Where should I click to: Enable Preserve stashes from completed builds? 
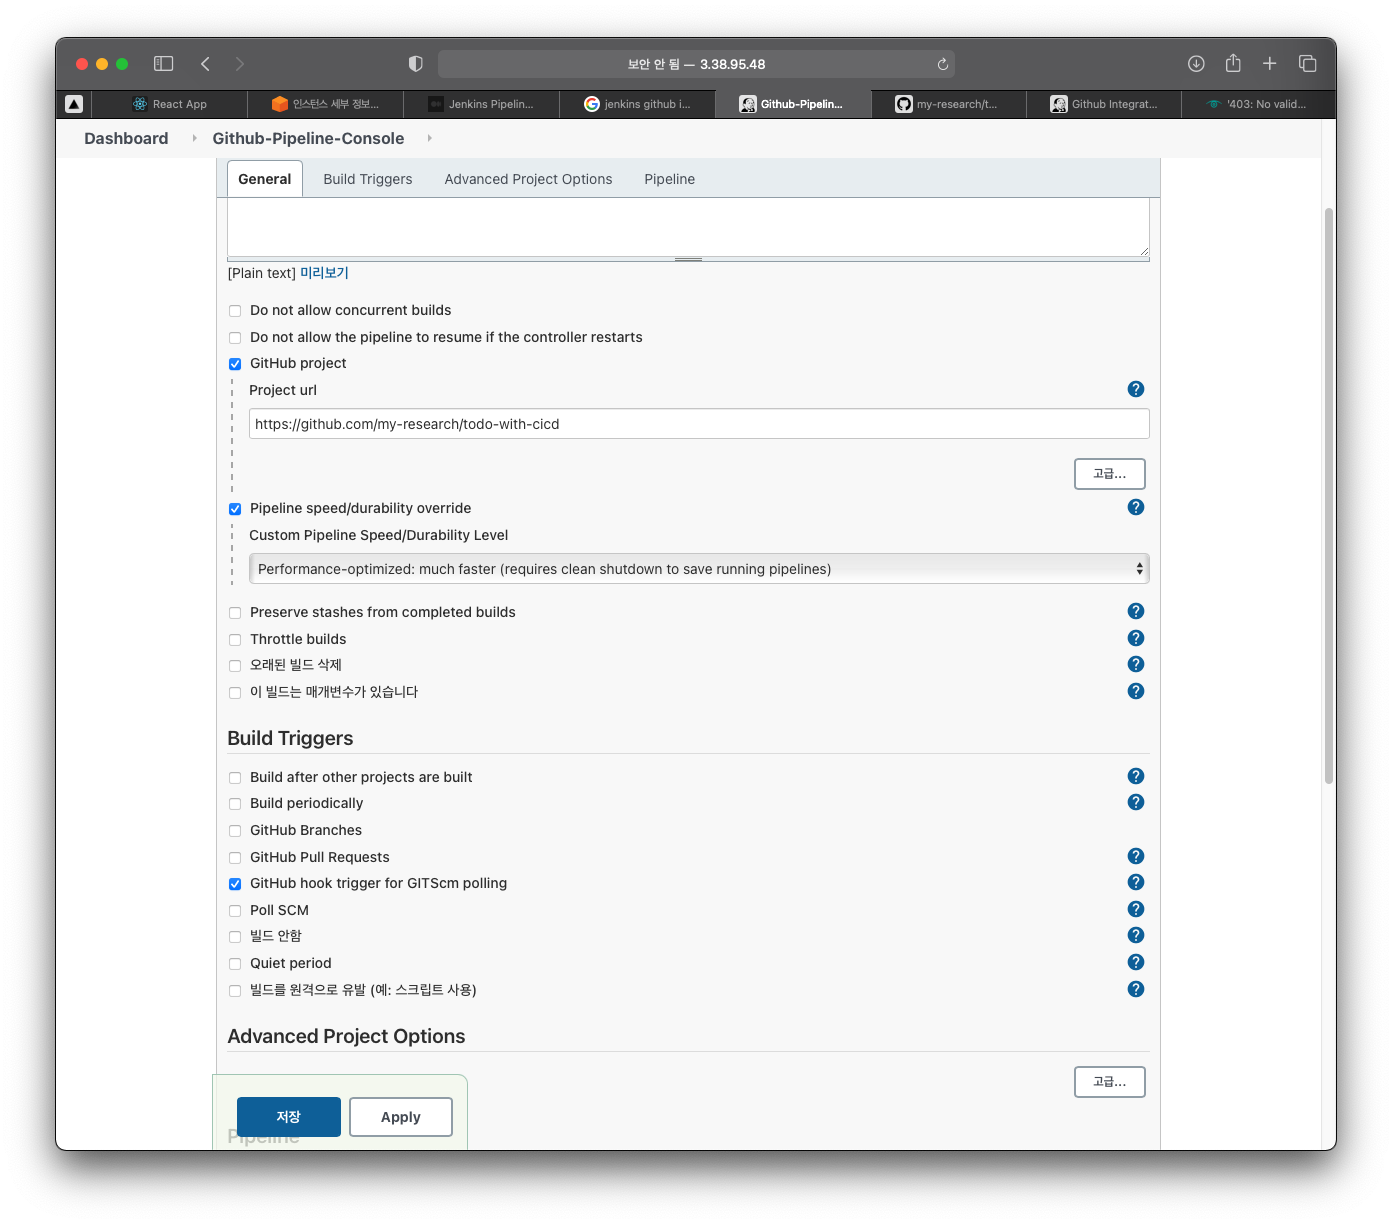(x=235, y=613)
